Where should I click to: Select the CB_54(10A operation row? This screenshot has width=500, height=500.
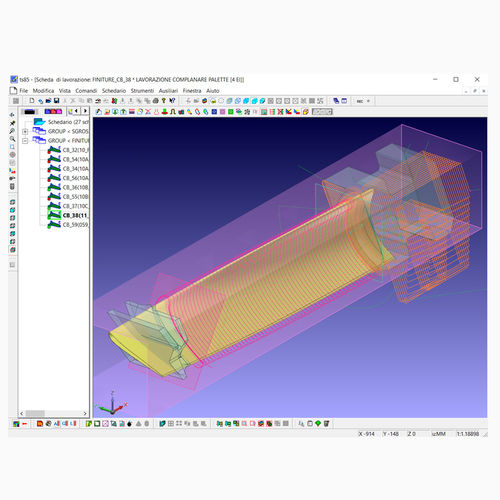68,159
